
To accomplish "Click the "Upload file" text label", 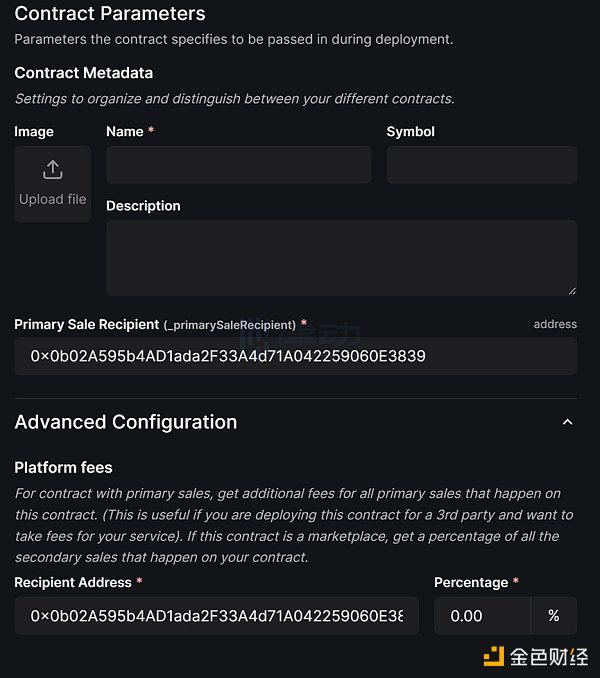I will [x=52, y=199].
